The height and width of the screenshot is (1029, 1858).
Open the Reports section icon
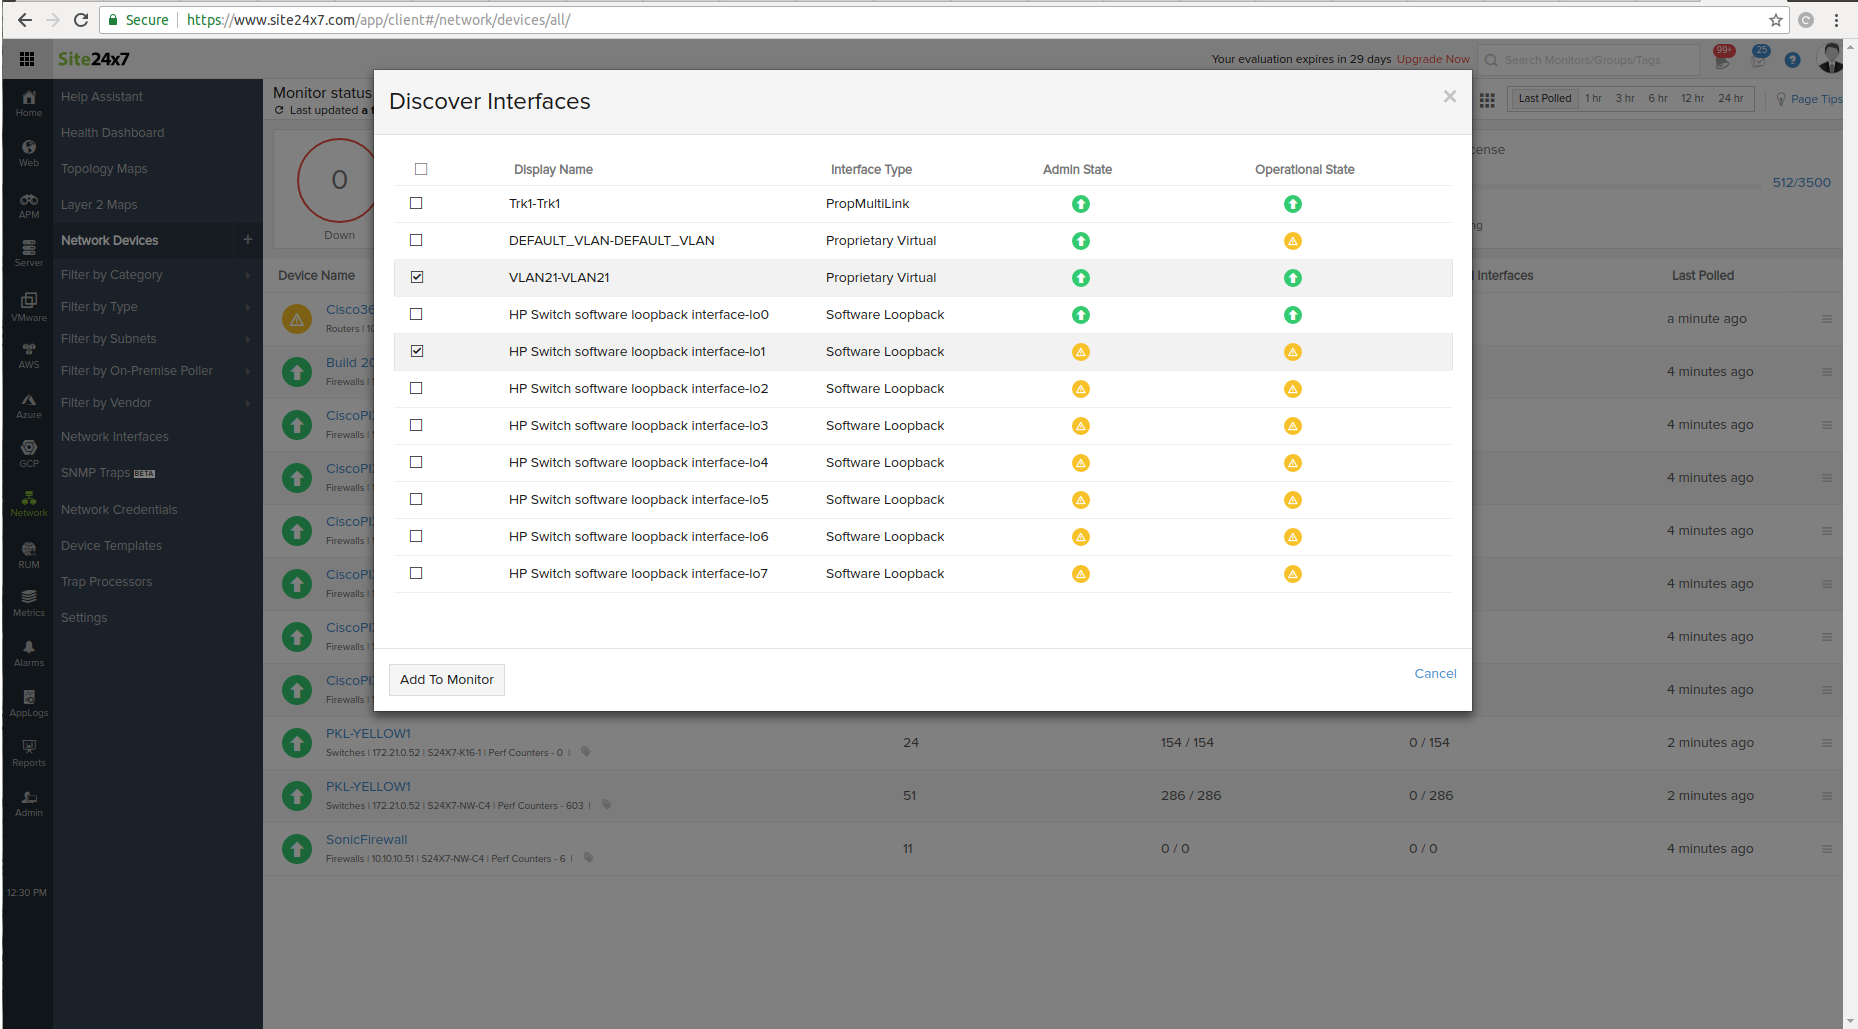tap(29, 753)
